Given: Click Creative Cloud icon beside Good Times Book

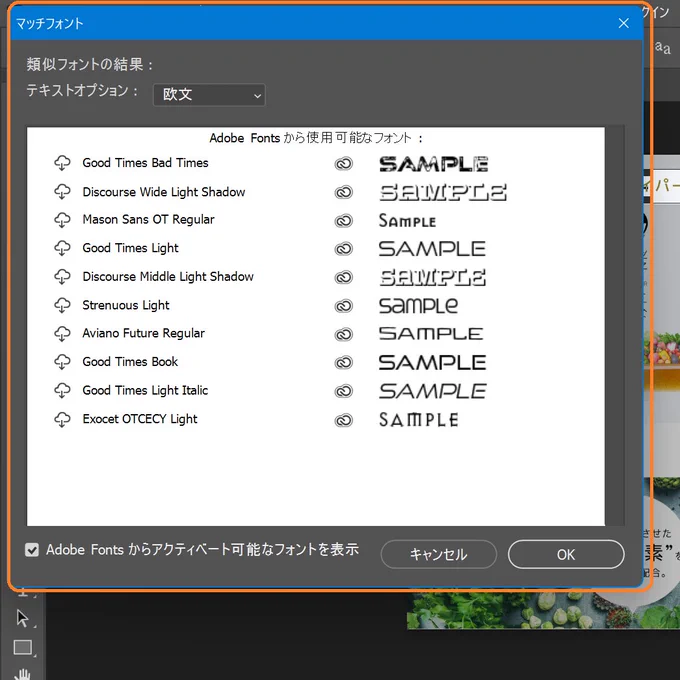Looking at the screenshot, I should [343, 363].
